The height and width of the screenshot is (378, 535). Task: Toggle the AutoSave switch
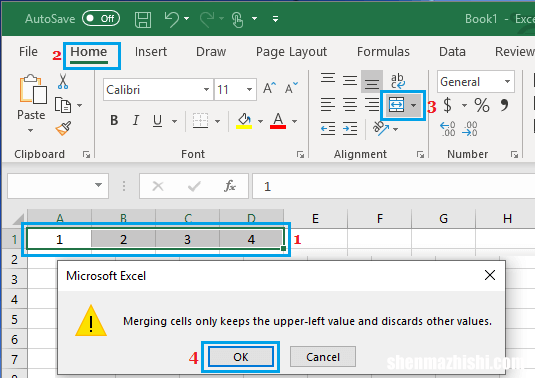coord(101,18)
